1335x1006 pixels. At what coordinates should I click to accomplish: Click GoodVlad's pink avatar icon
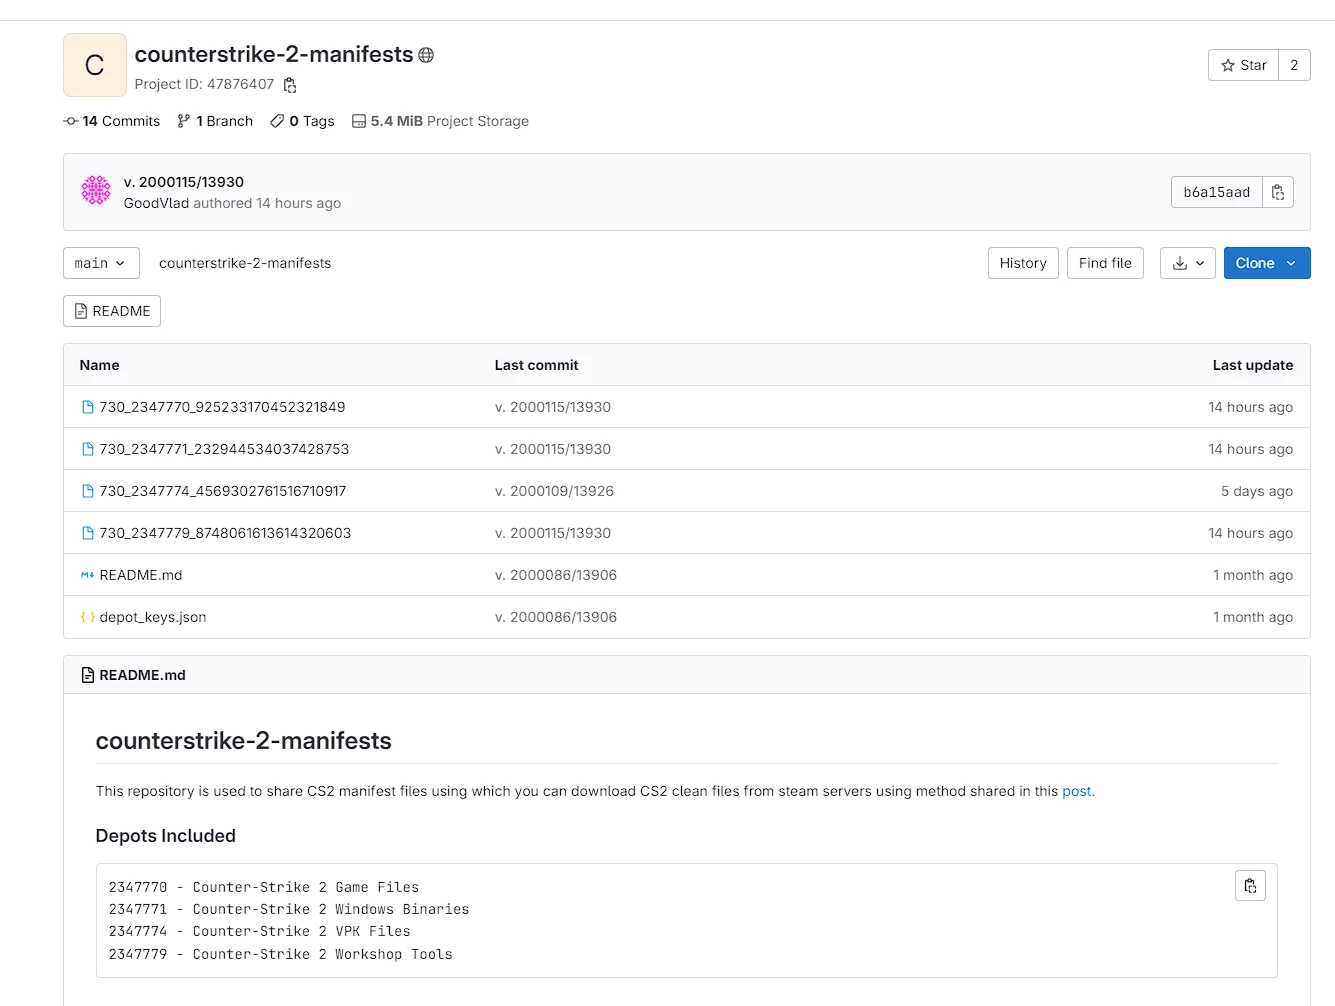click(x=96, y=191)
